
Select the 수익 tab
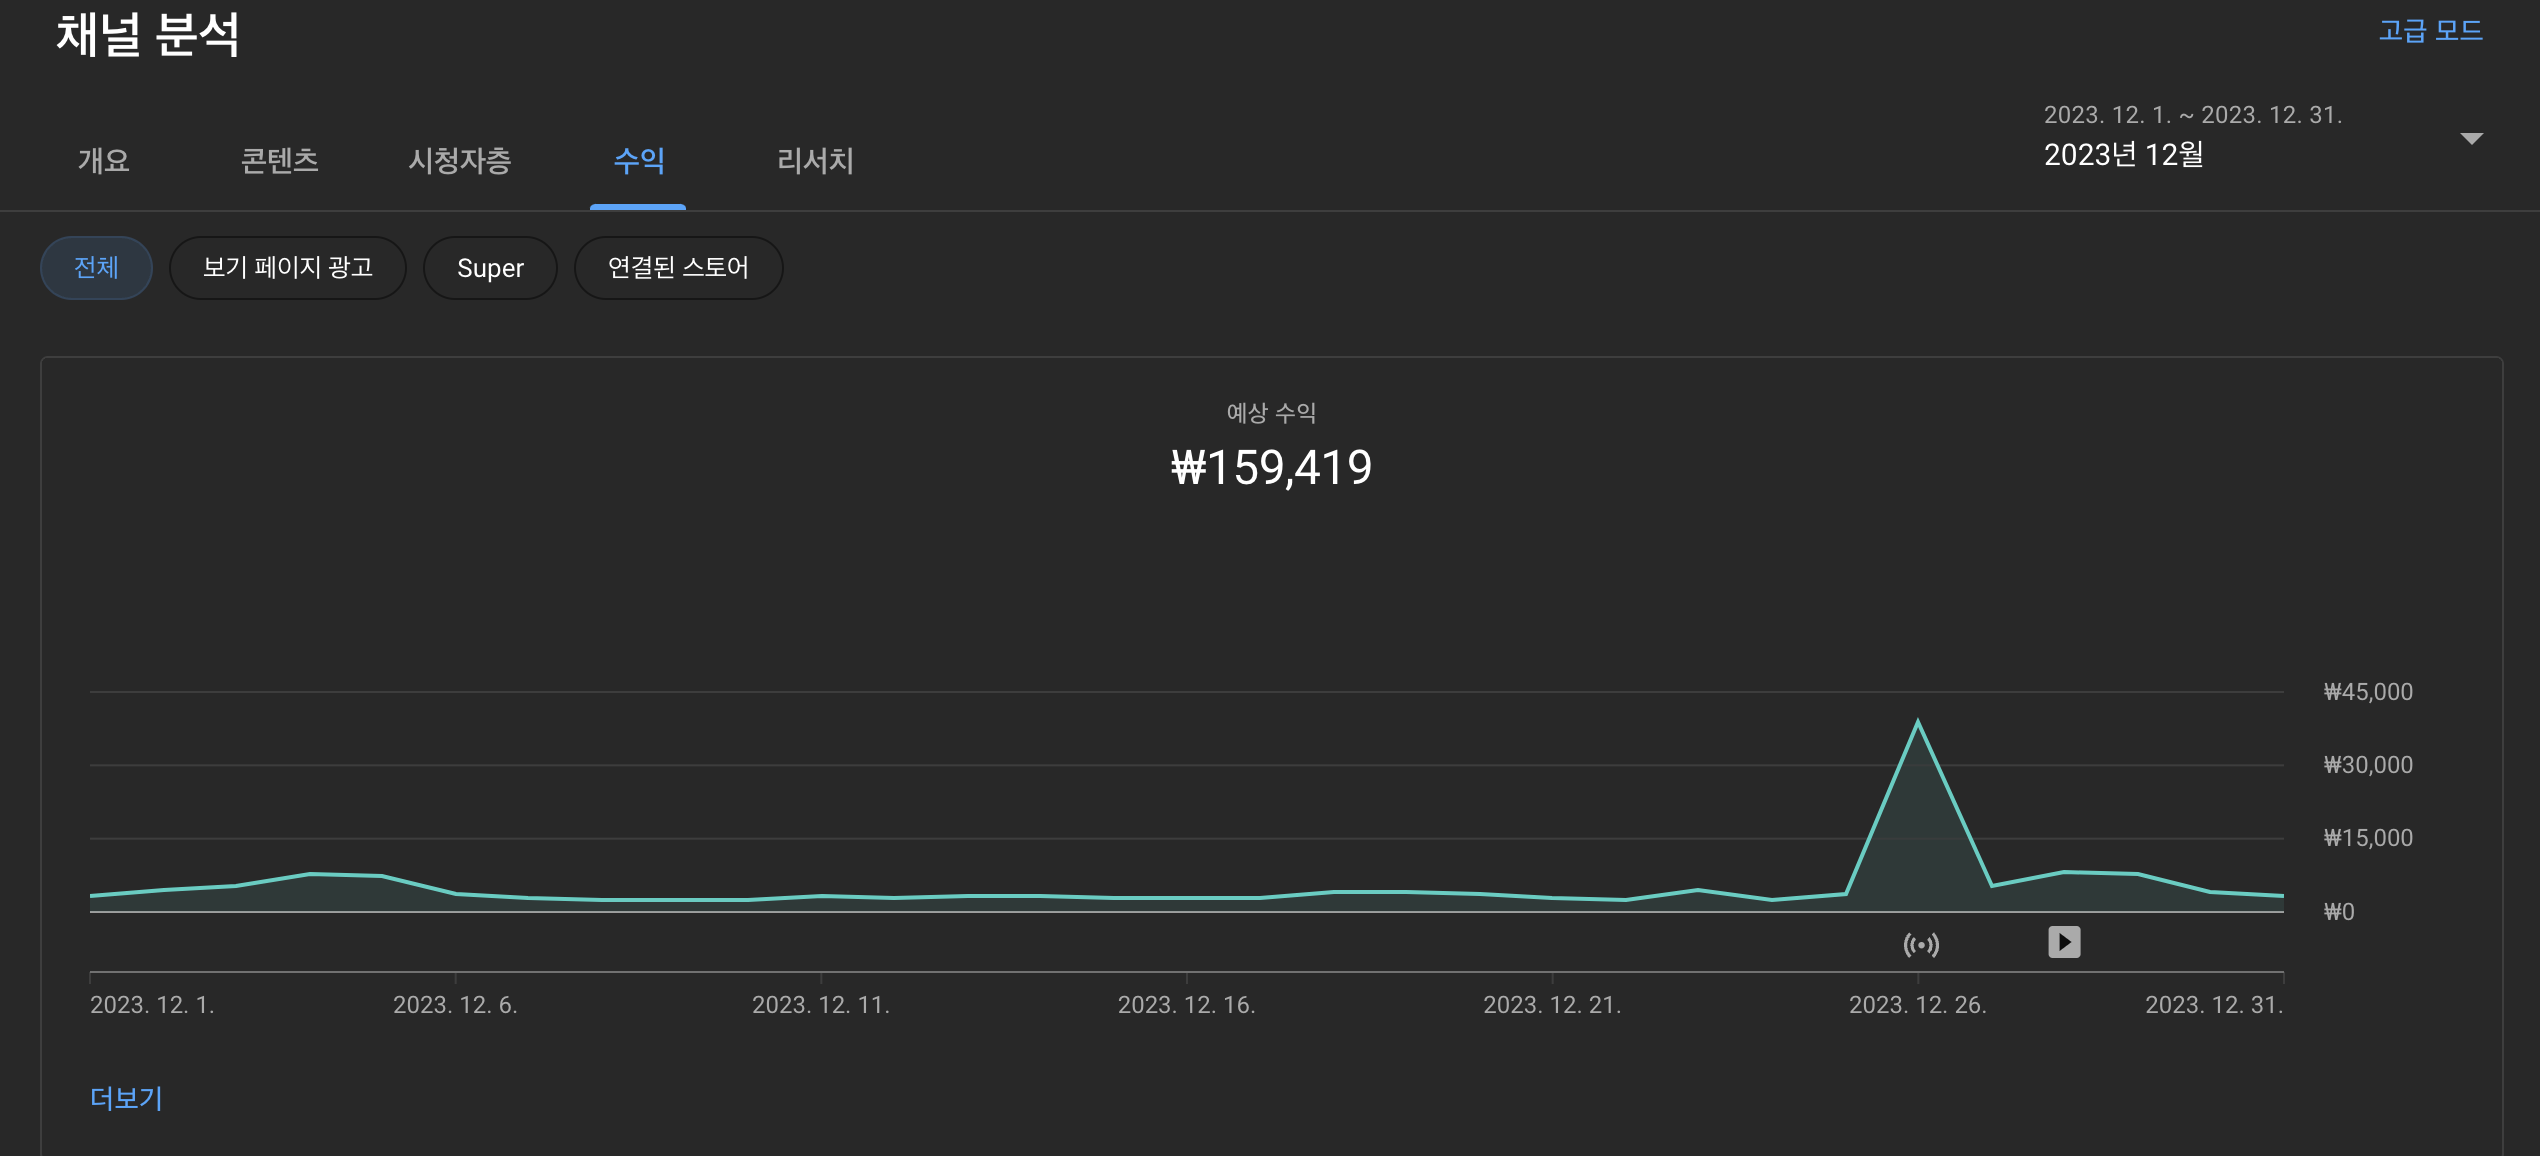pos(638,160)
